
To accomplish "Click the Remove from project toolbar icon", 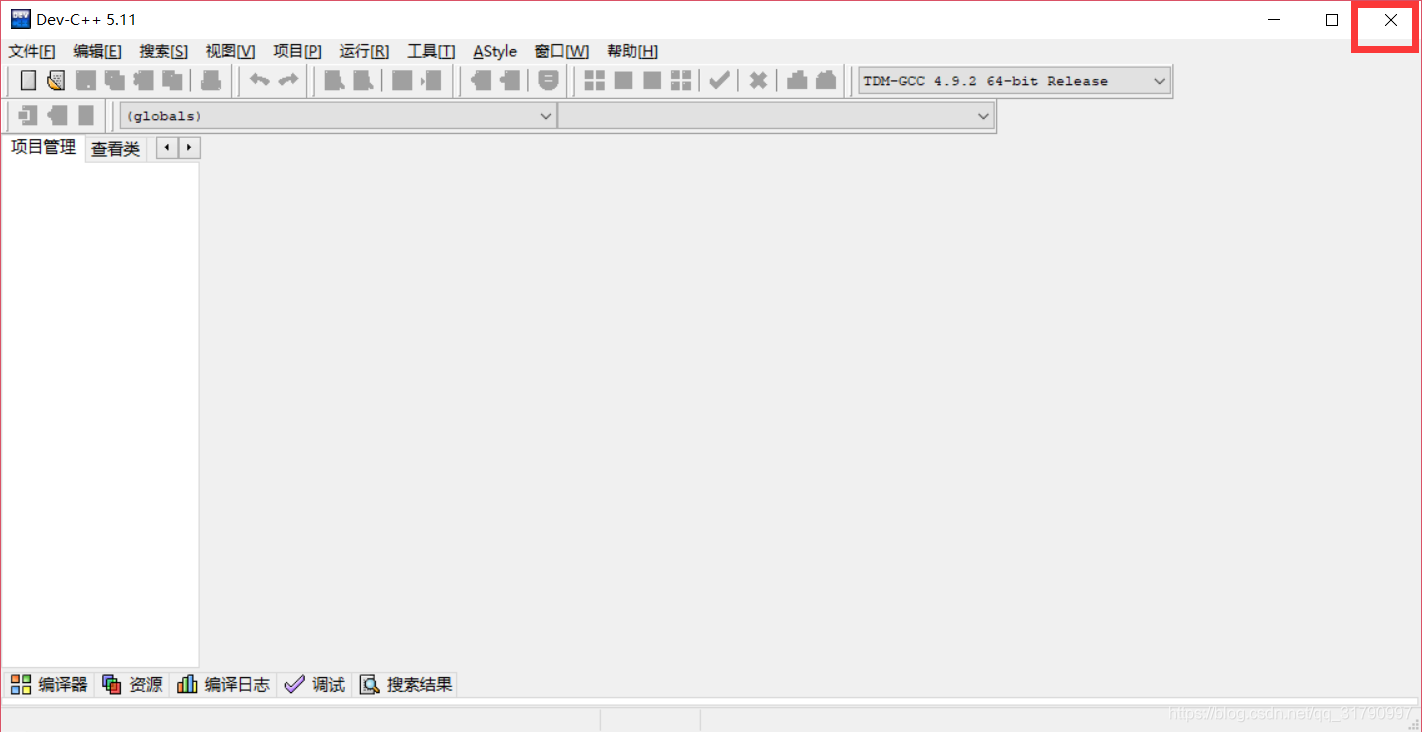I will coord(510,81).
